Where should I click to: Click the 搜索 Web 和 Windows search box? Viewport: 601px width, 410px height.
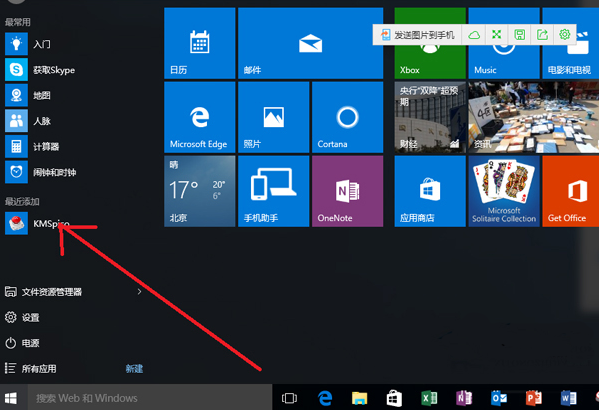pyautogui.click(x=150, y=398)
